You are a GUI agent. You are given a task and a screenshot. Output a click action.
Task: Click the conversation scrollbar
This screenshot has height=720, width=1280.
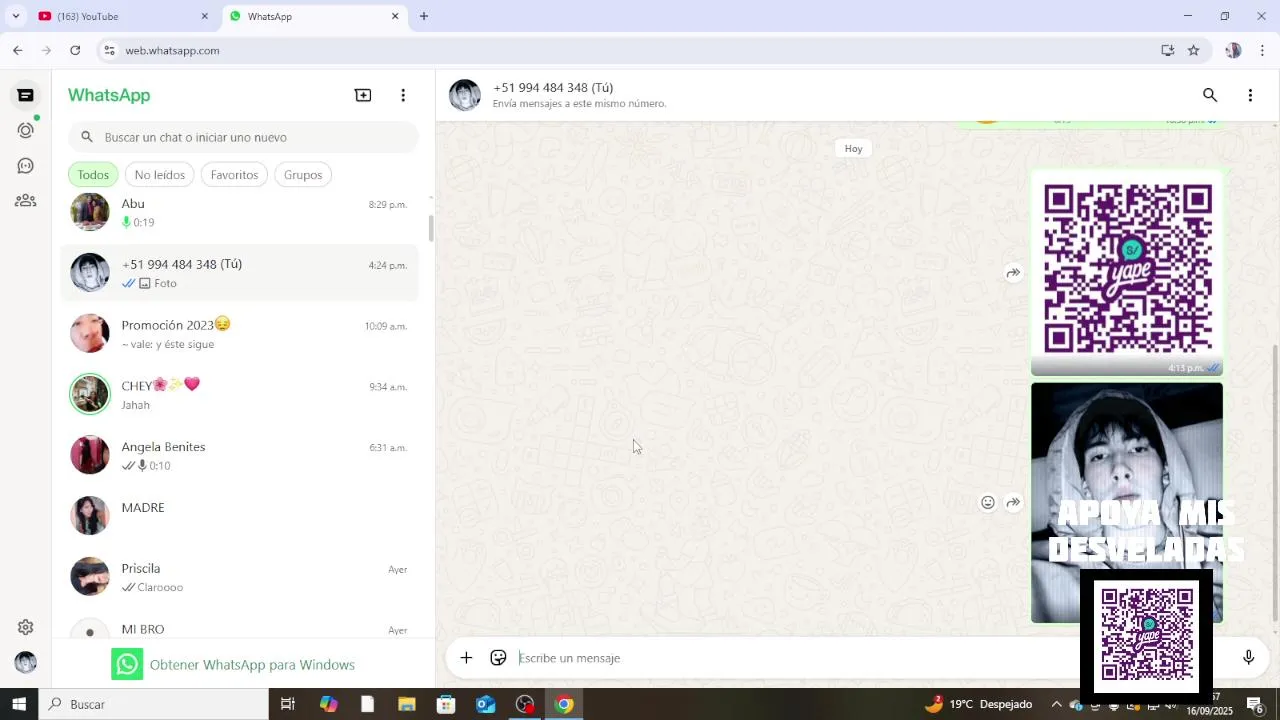[x=1275, y=483]
